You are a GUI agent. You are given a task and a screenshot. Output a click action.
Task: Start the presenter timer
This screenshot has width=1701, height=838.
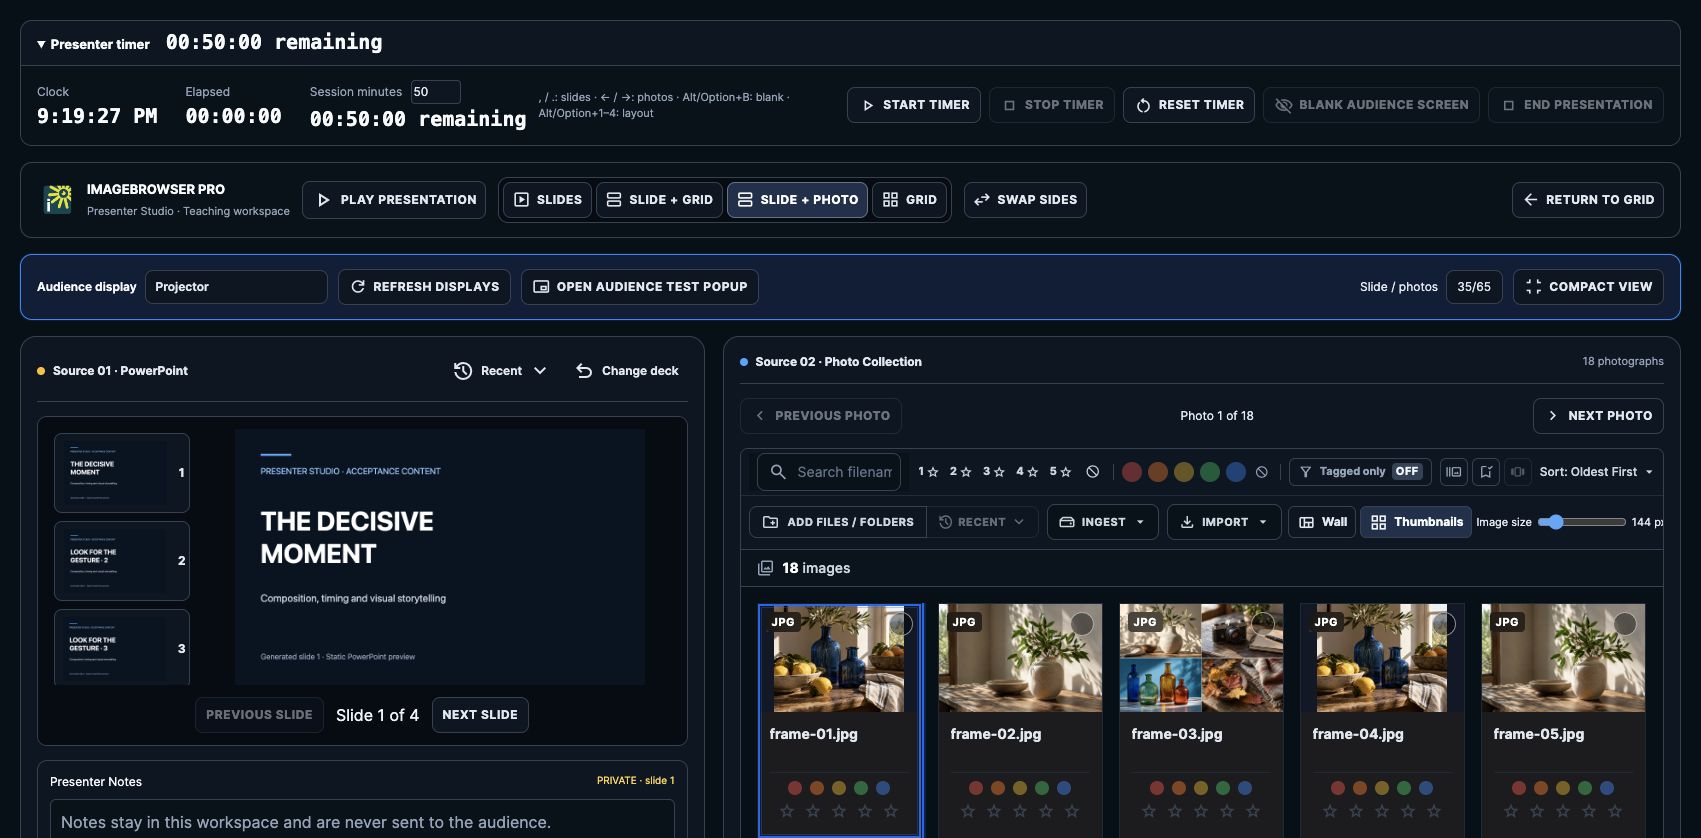pos(914,105)
